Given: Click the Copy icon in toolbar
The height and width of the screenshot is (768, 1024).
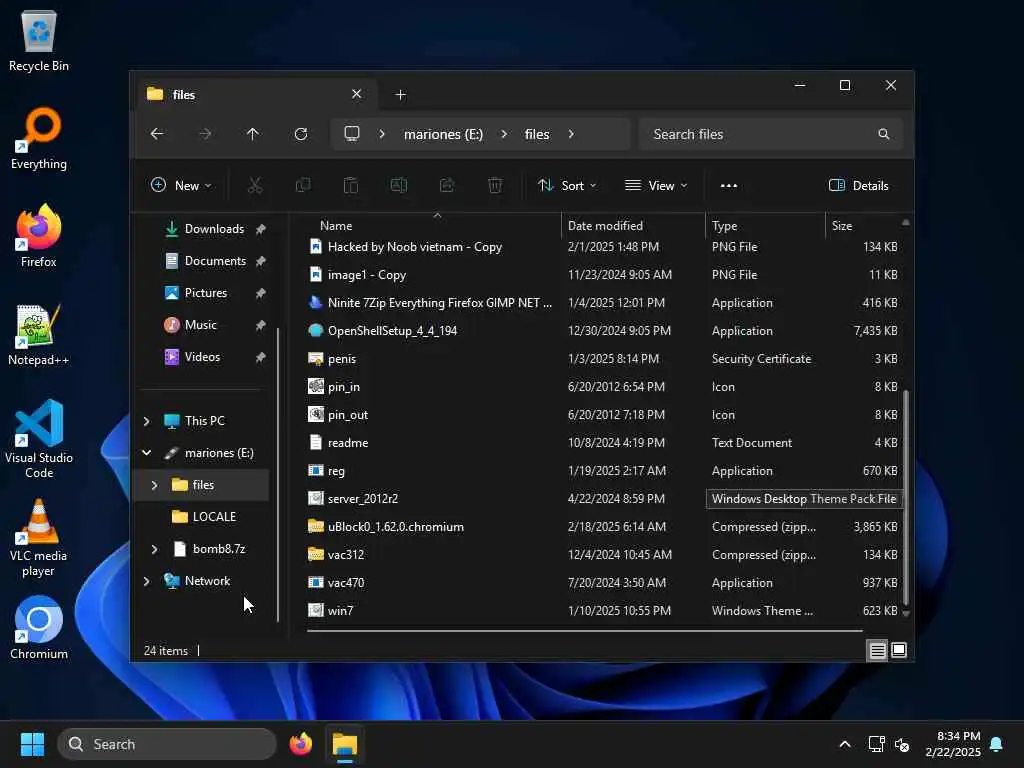Looking at the screenshot, I should [x=303, y=185].
